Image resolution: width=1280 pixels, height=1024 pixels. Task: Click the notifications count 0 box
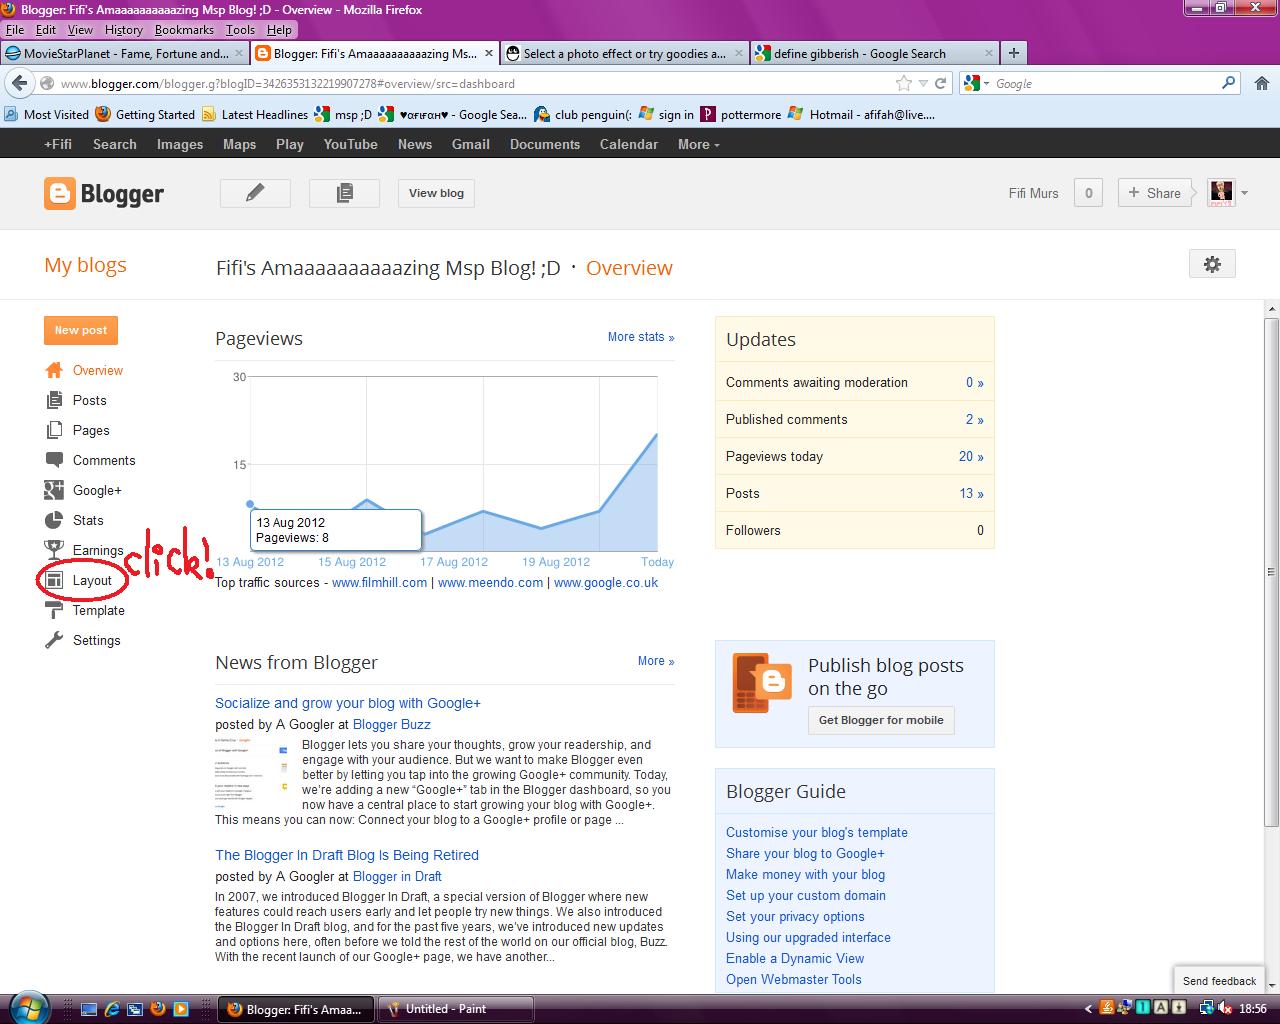[1088, 193]
